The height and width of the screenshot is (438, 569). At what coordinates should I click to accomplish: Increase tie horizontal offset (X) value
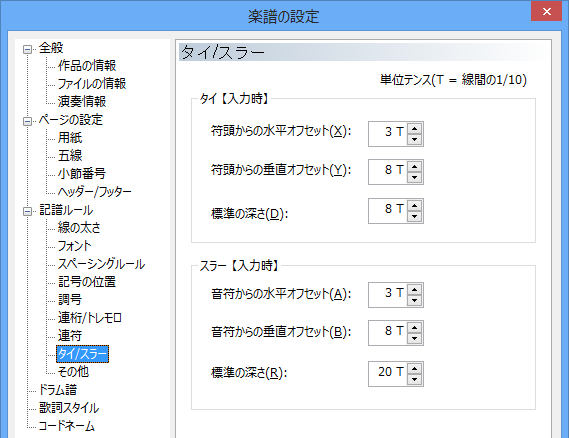click(x=414, y=128)
